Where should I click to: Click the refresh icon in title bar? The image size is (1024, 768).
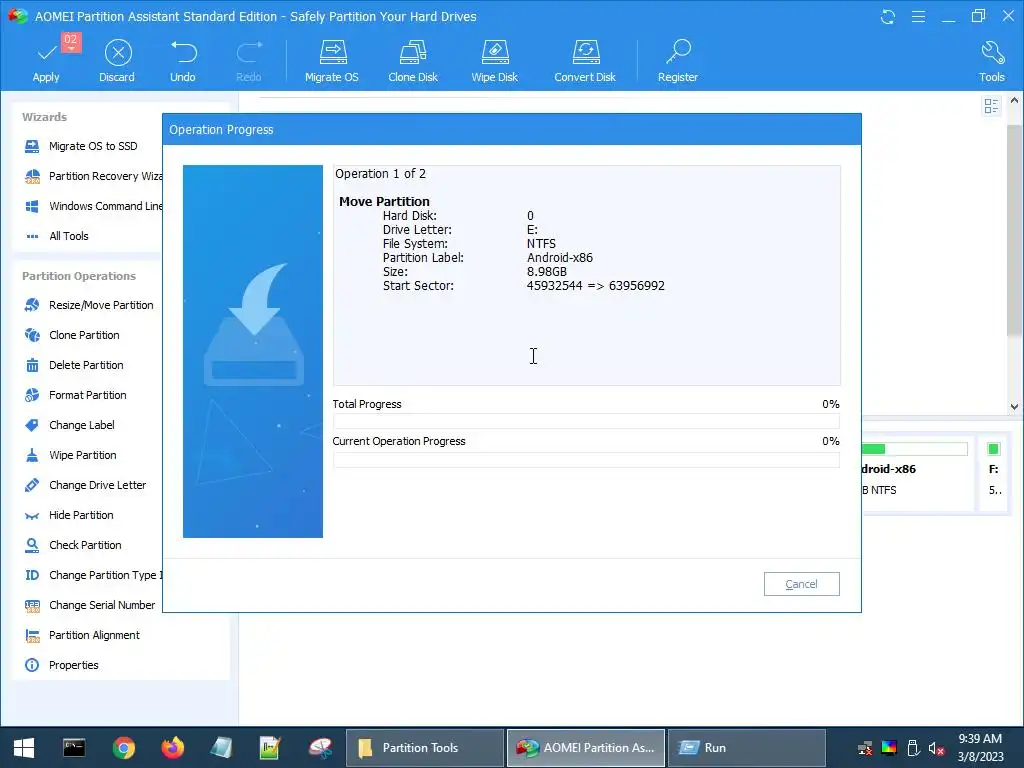point(888,16)
